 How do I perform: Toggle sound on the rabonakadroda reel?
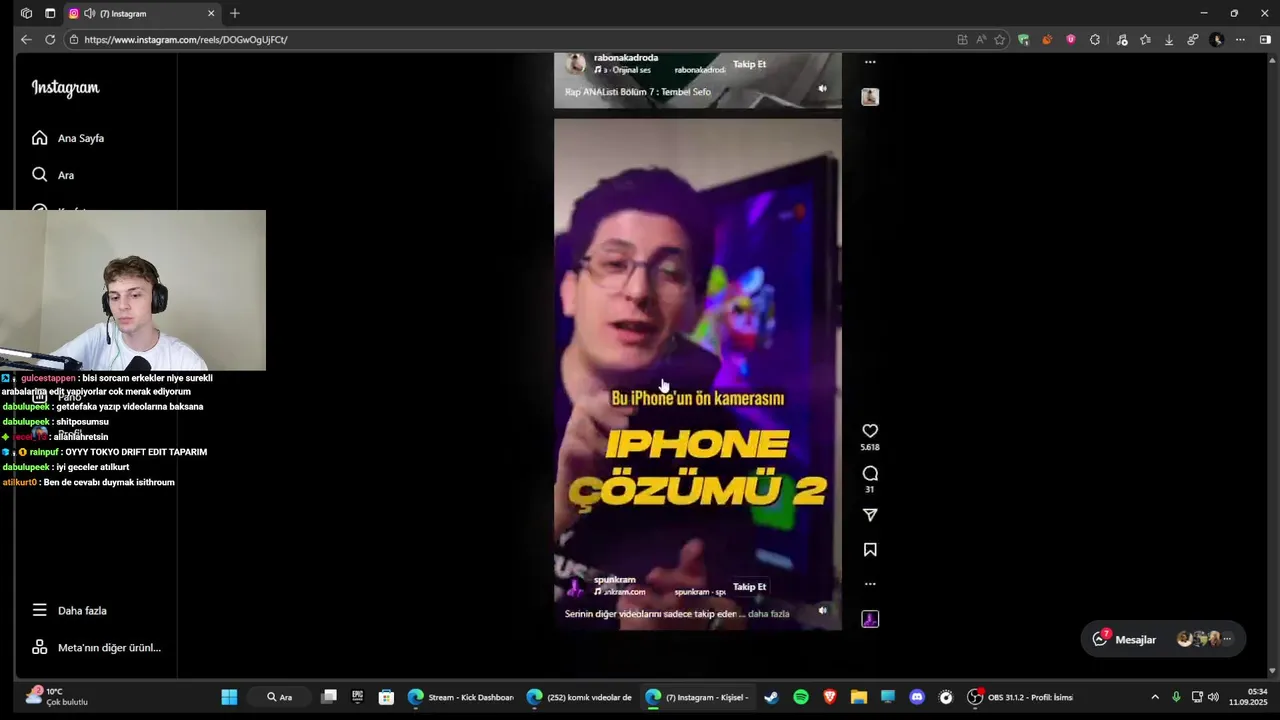(822, 88)
